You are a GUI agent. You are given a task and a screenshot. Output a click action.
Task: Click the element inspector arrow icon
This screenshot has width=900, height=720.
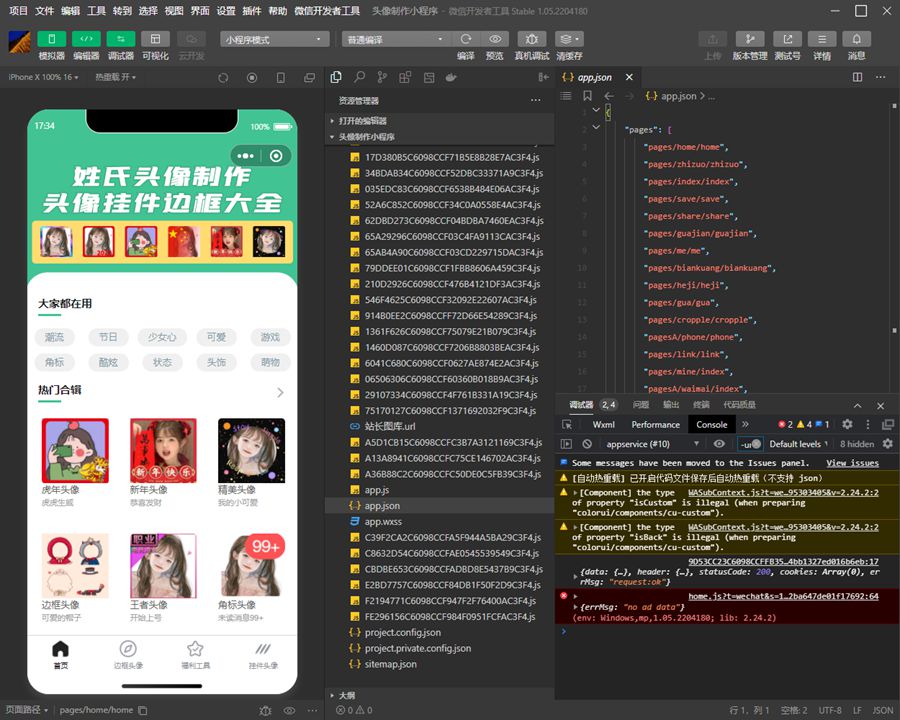[567, 424]
